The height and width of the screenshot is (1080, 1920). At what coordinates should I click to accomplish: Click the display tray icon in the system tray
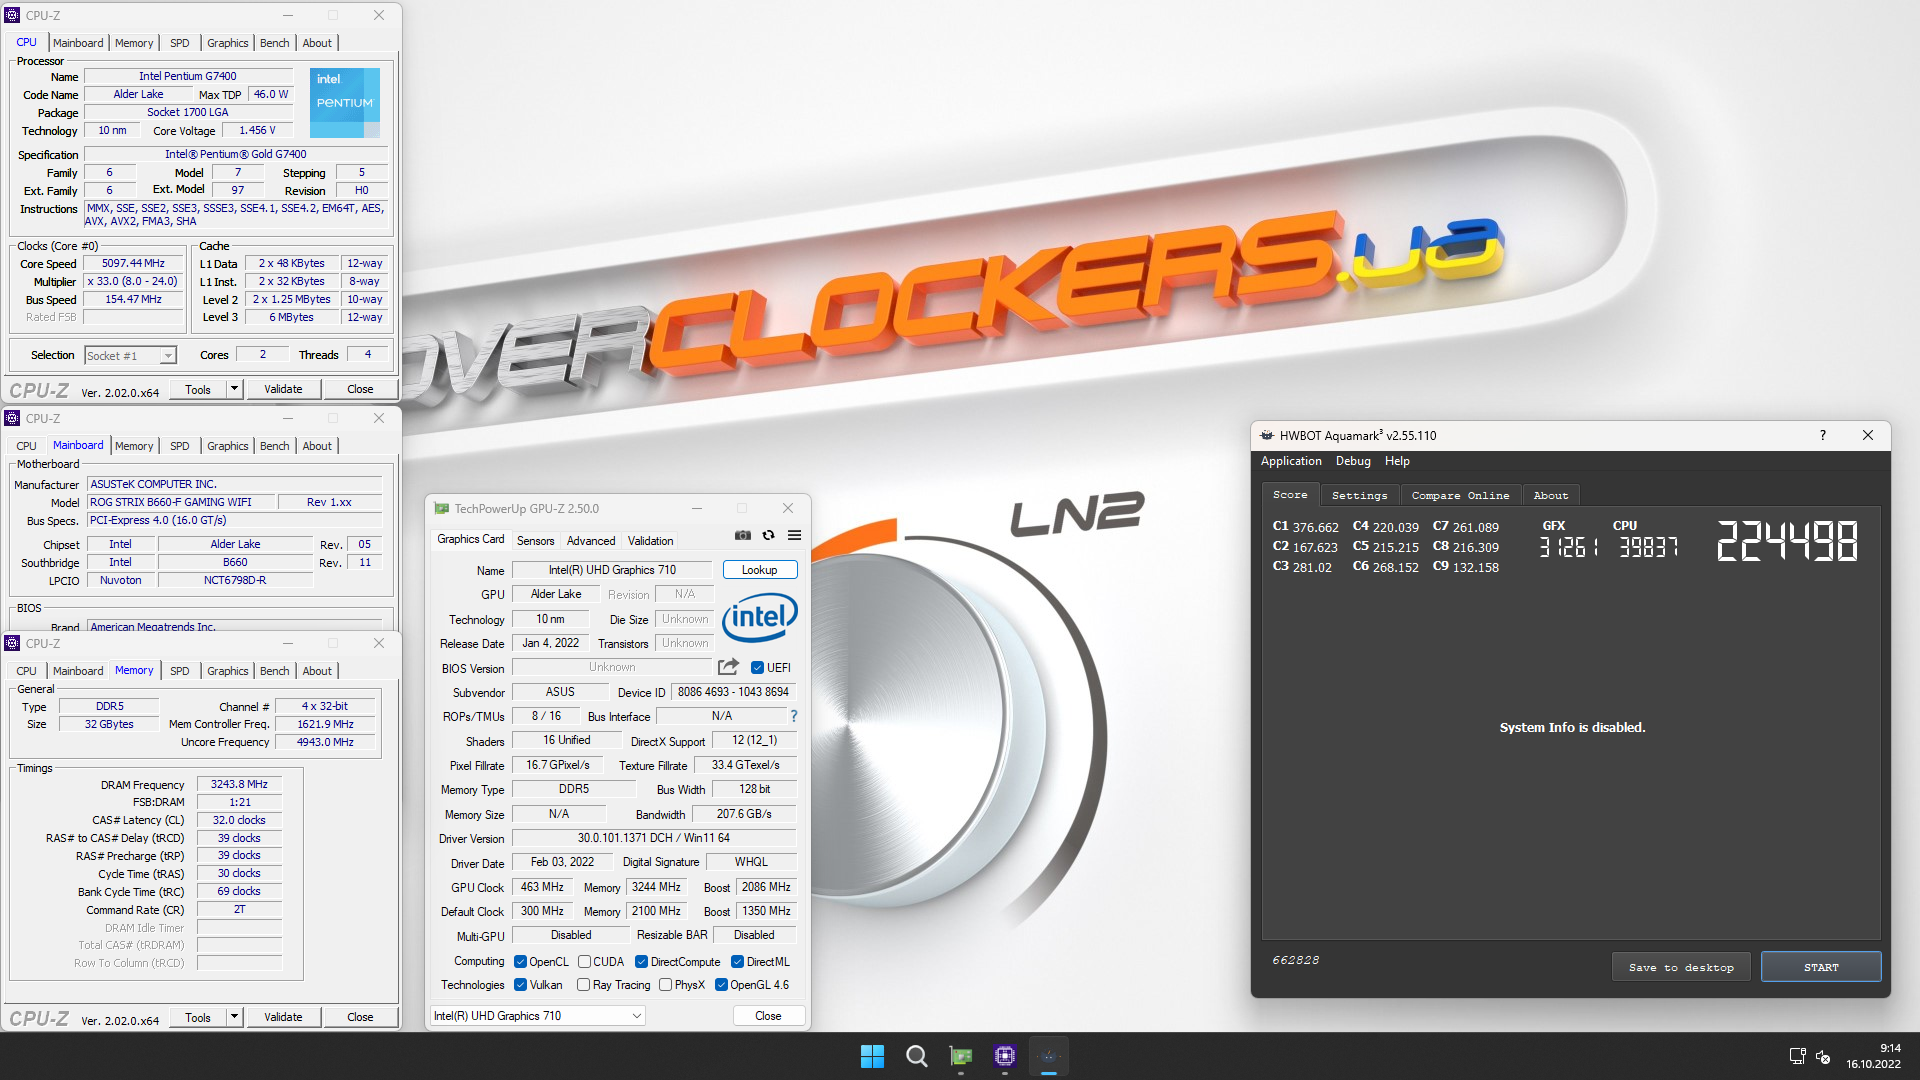pos(1797,1056)
